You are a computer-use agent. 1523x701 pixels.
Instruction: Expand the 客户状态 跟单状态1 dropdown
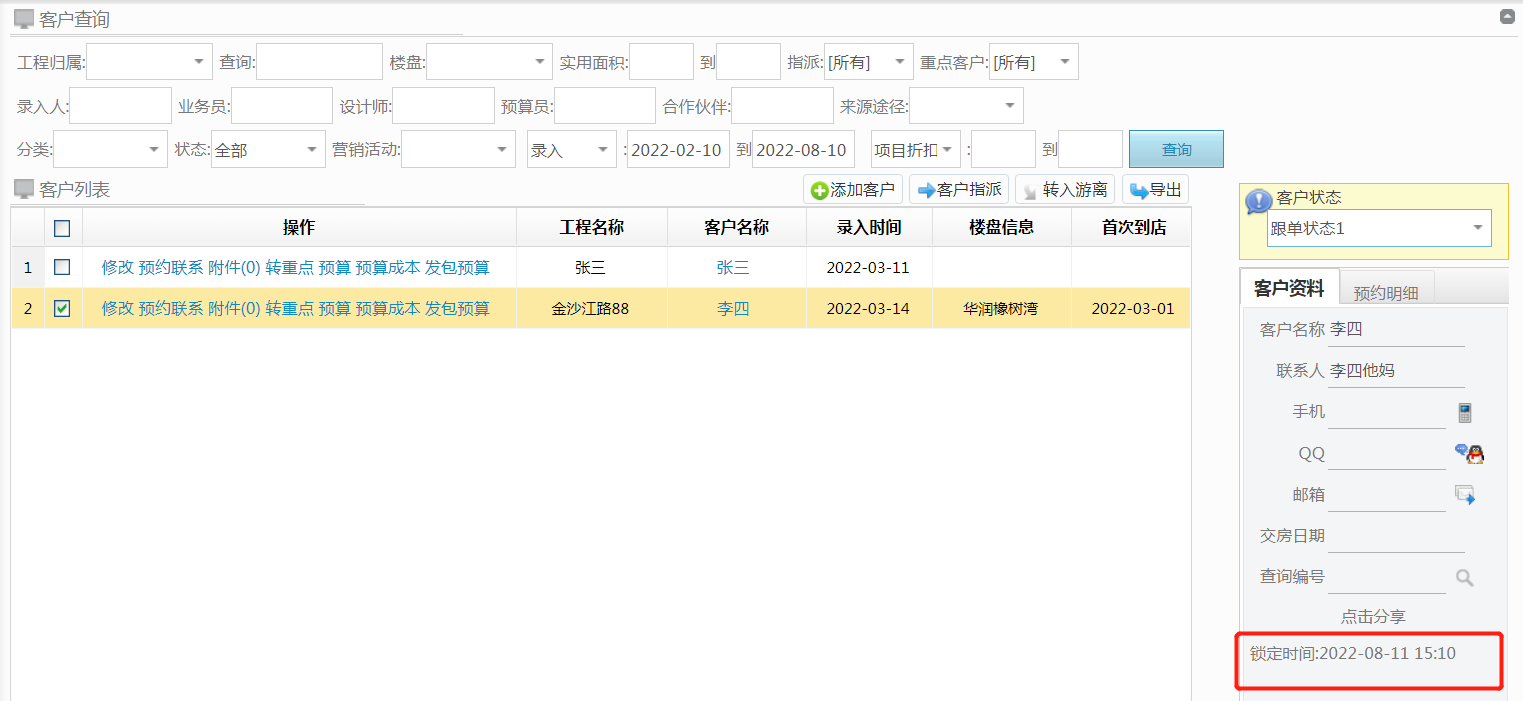pyautogui.click(x=1477, y=228)
